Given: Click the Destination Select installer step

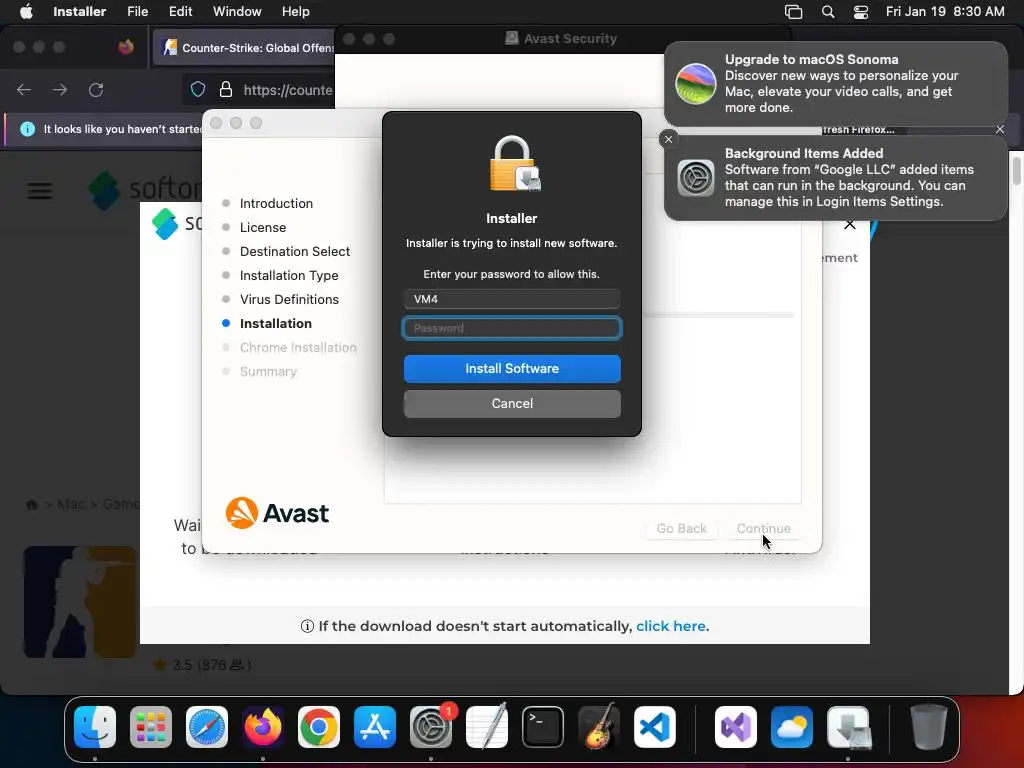Looking at the screenshot, I should (x=295, y=251).
